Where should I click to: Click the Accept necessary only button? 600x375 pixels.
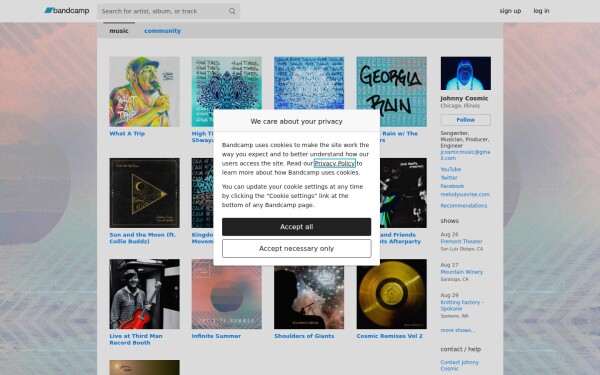297,248
